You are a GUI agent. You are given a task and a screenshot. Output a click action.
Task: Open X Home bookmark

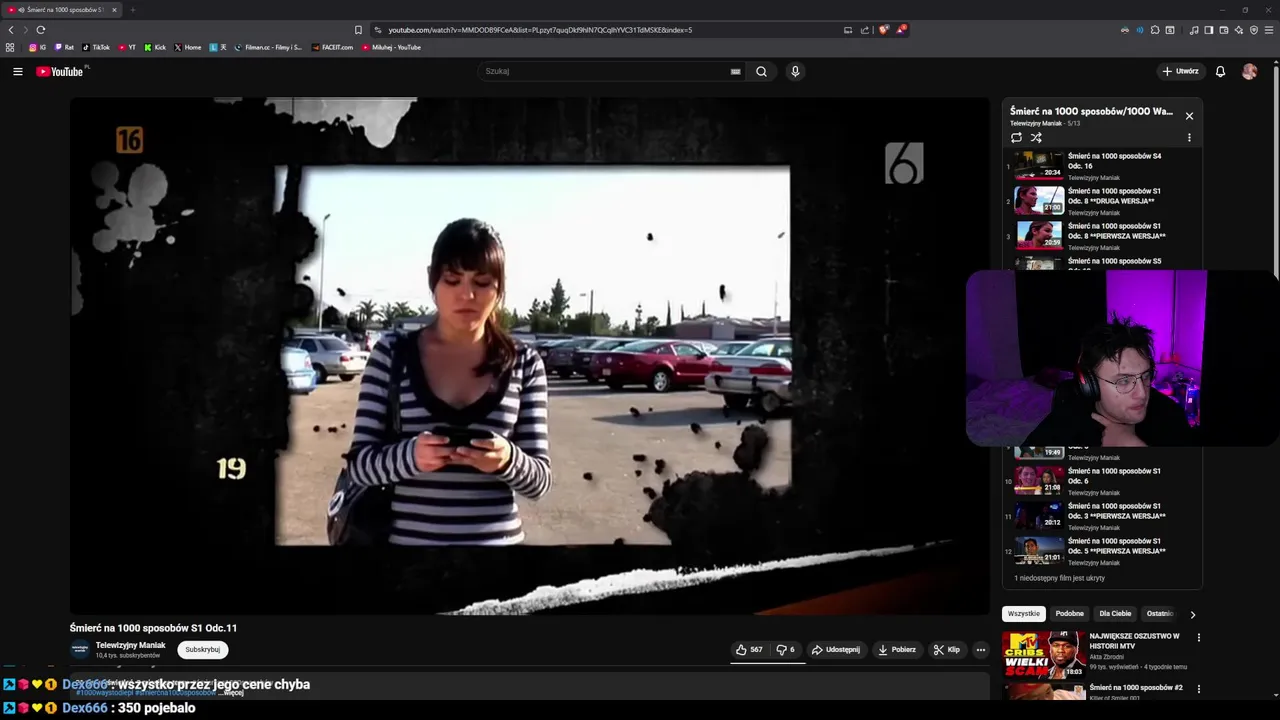pos(188,47)
